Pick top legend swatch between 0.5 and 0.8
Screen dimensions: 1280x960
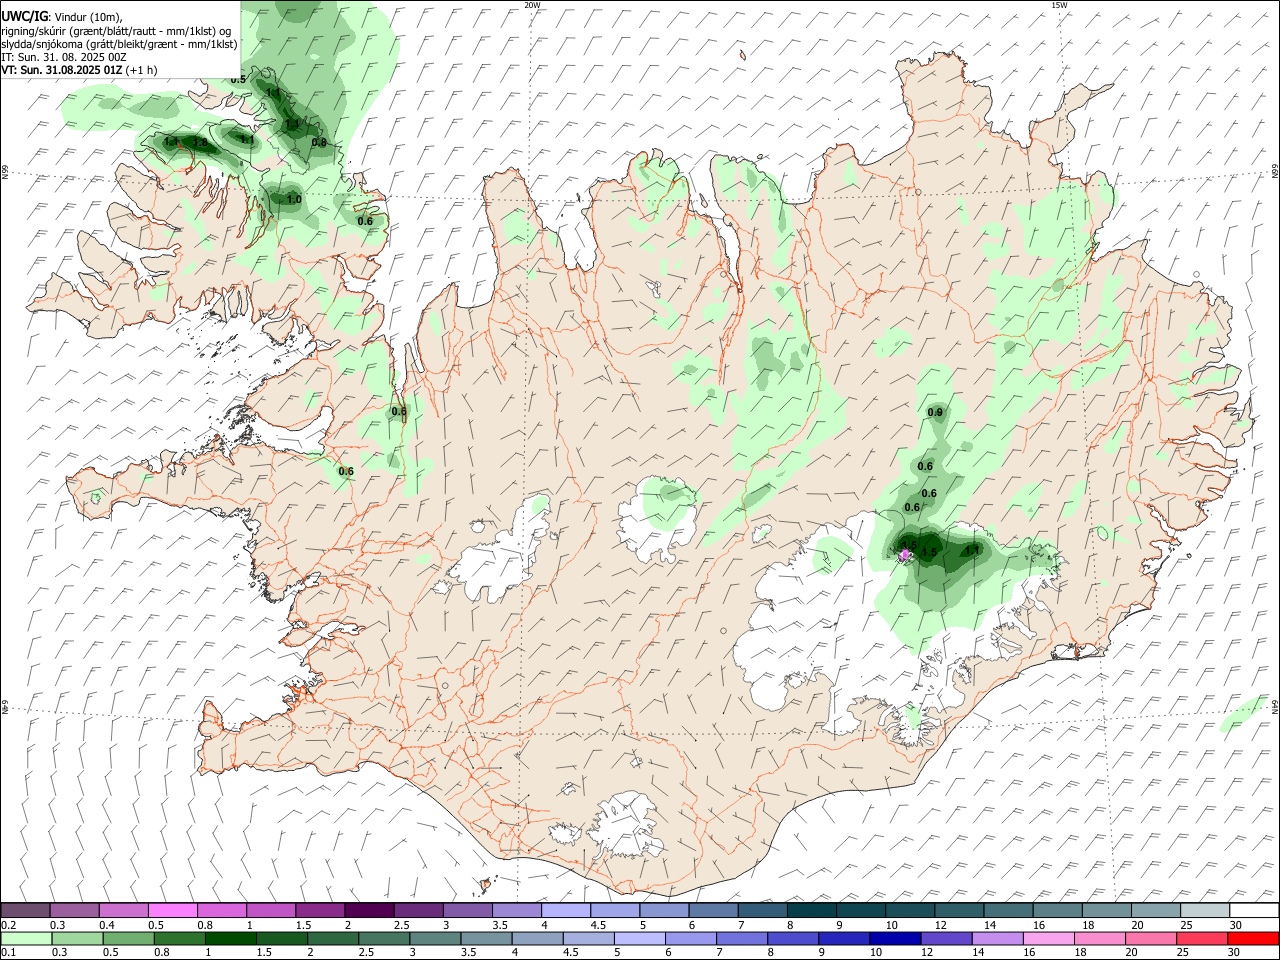[x=172, y=910]
